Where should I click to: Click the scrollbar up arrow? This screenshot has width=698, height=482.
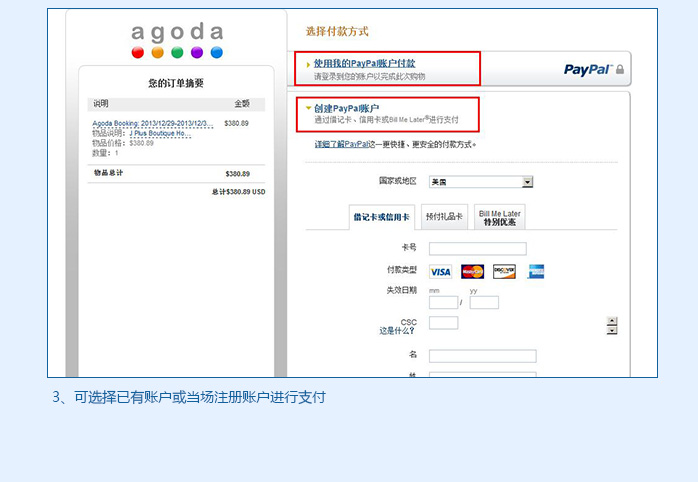click(612, 321)
